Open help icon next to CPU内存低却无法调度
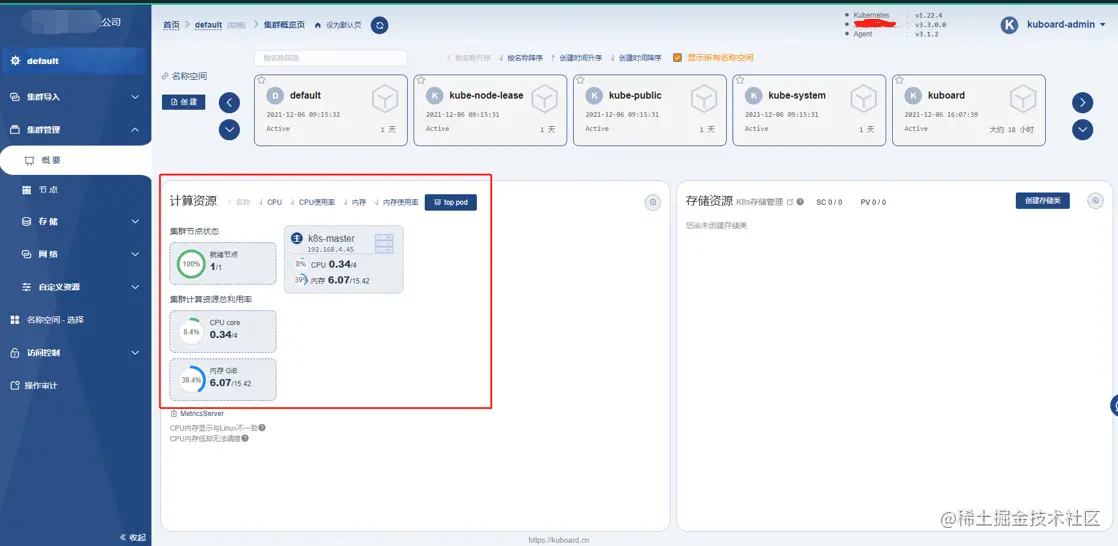This screenshot has height=546, width=1118. (x=245, y=438)
